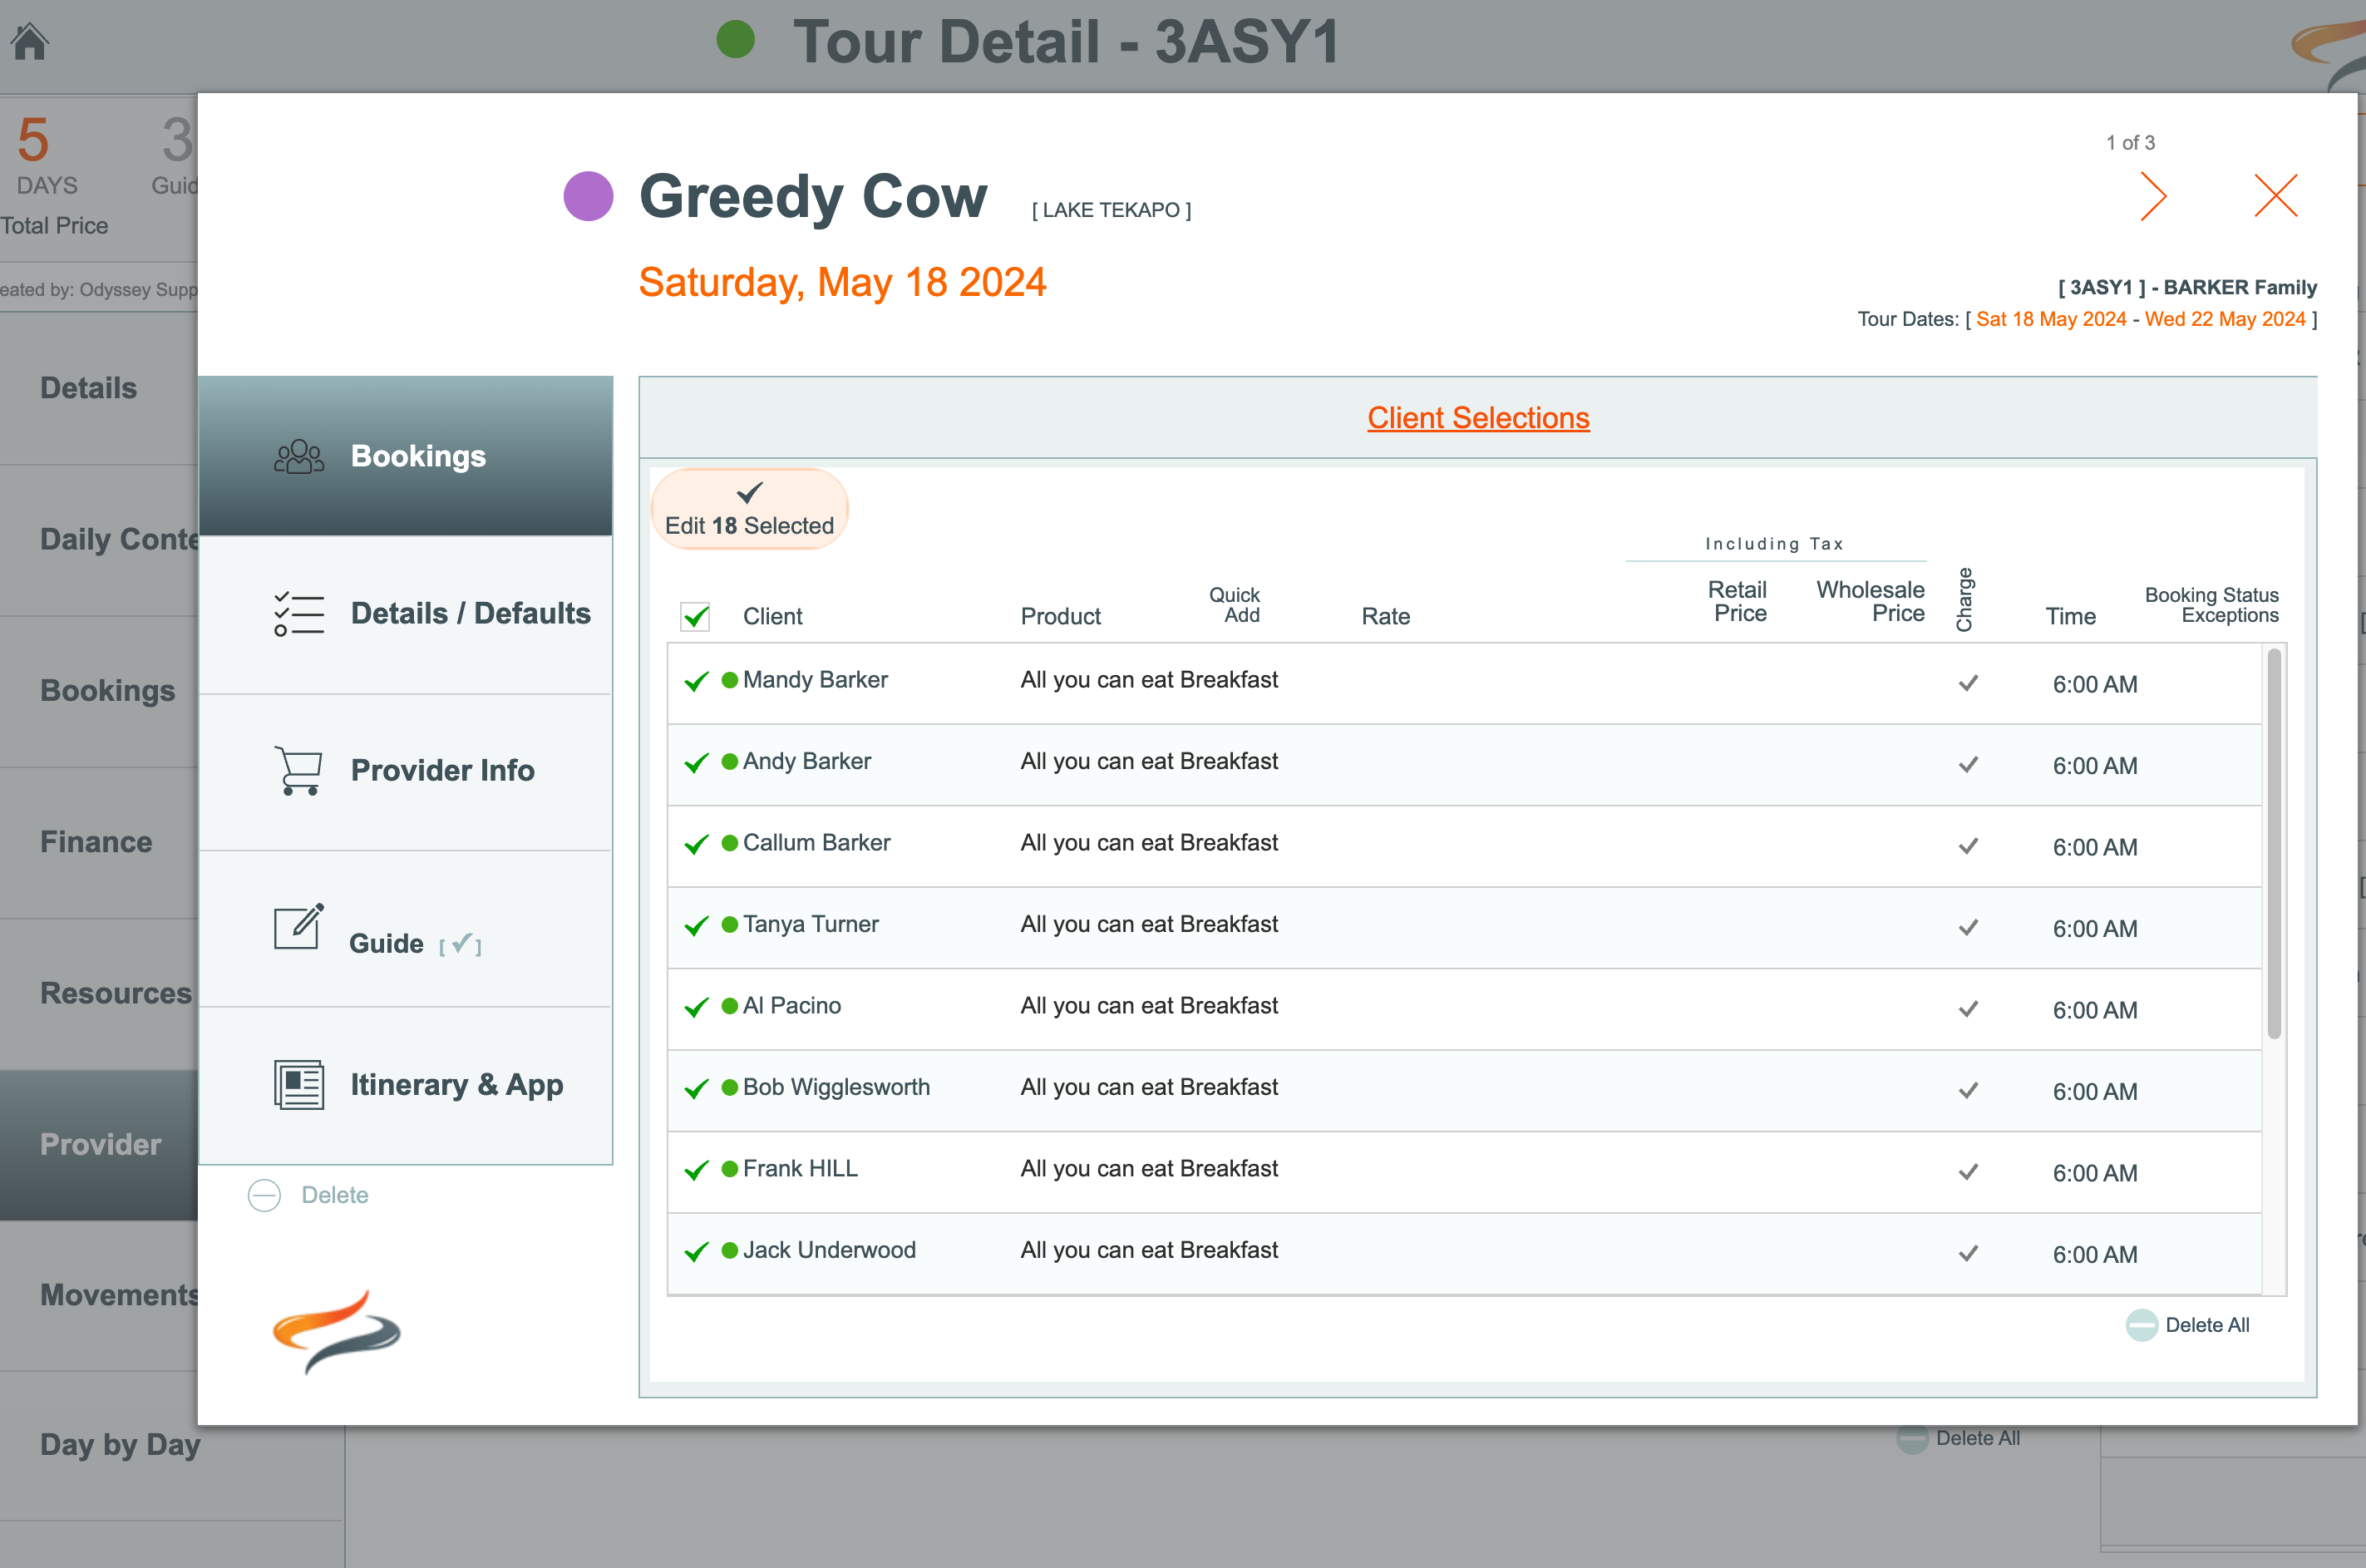Click the Bookings people group icon
This screenshot has width=2366, height=1568.
click(x=299, y=457)
